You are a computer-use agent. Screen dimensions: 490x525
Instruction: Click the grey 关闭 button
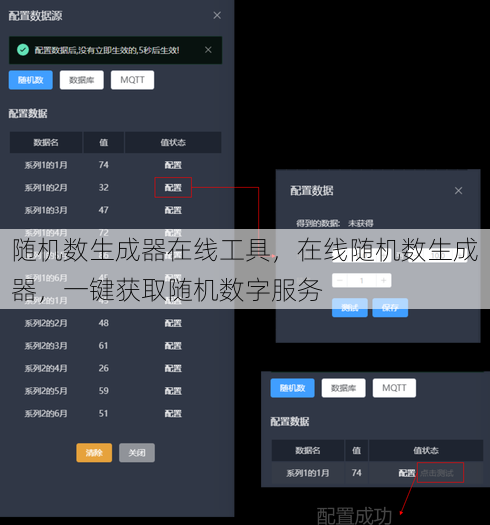pyautogui.click(x=137, y=453)
